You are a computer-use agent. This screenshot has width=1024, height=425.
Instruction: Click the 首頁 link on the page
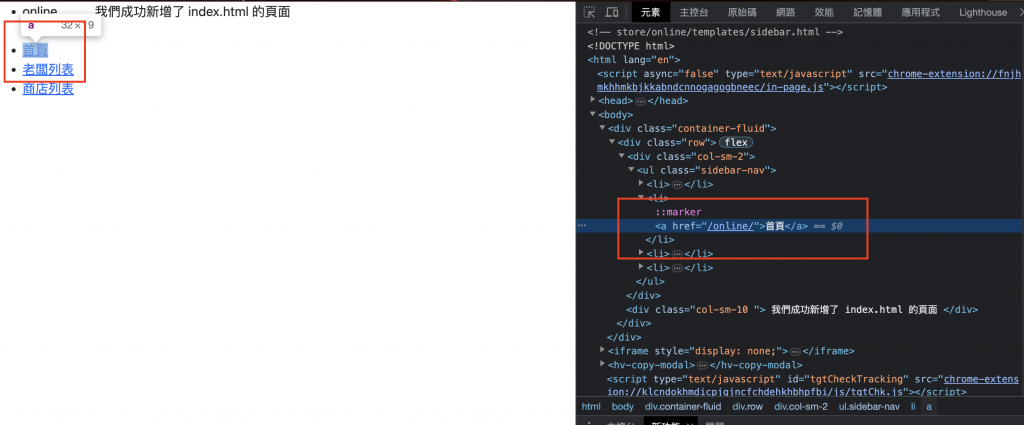coord(35,50)
